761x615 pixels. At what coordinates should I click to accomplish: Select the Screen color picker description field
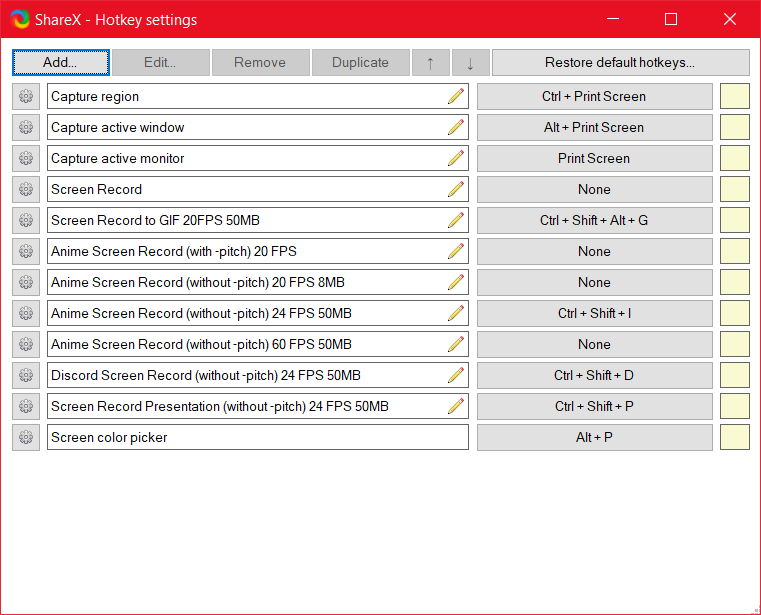(258, 437)
